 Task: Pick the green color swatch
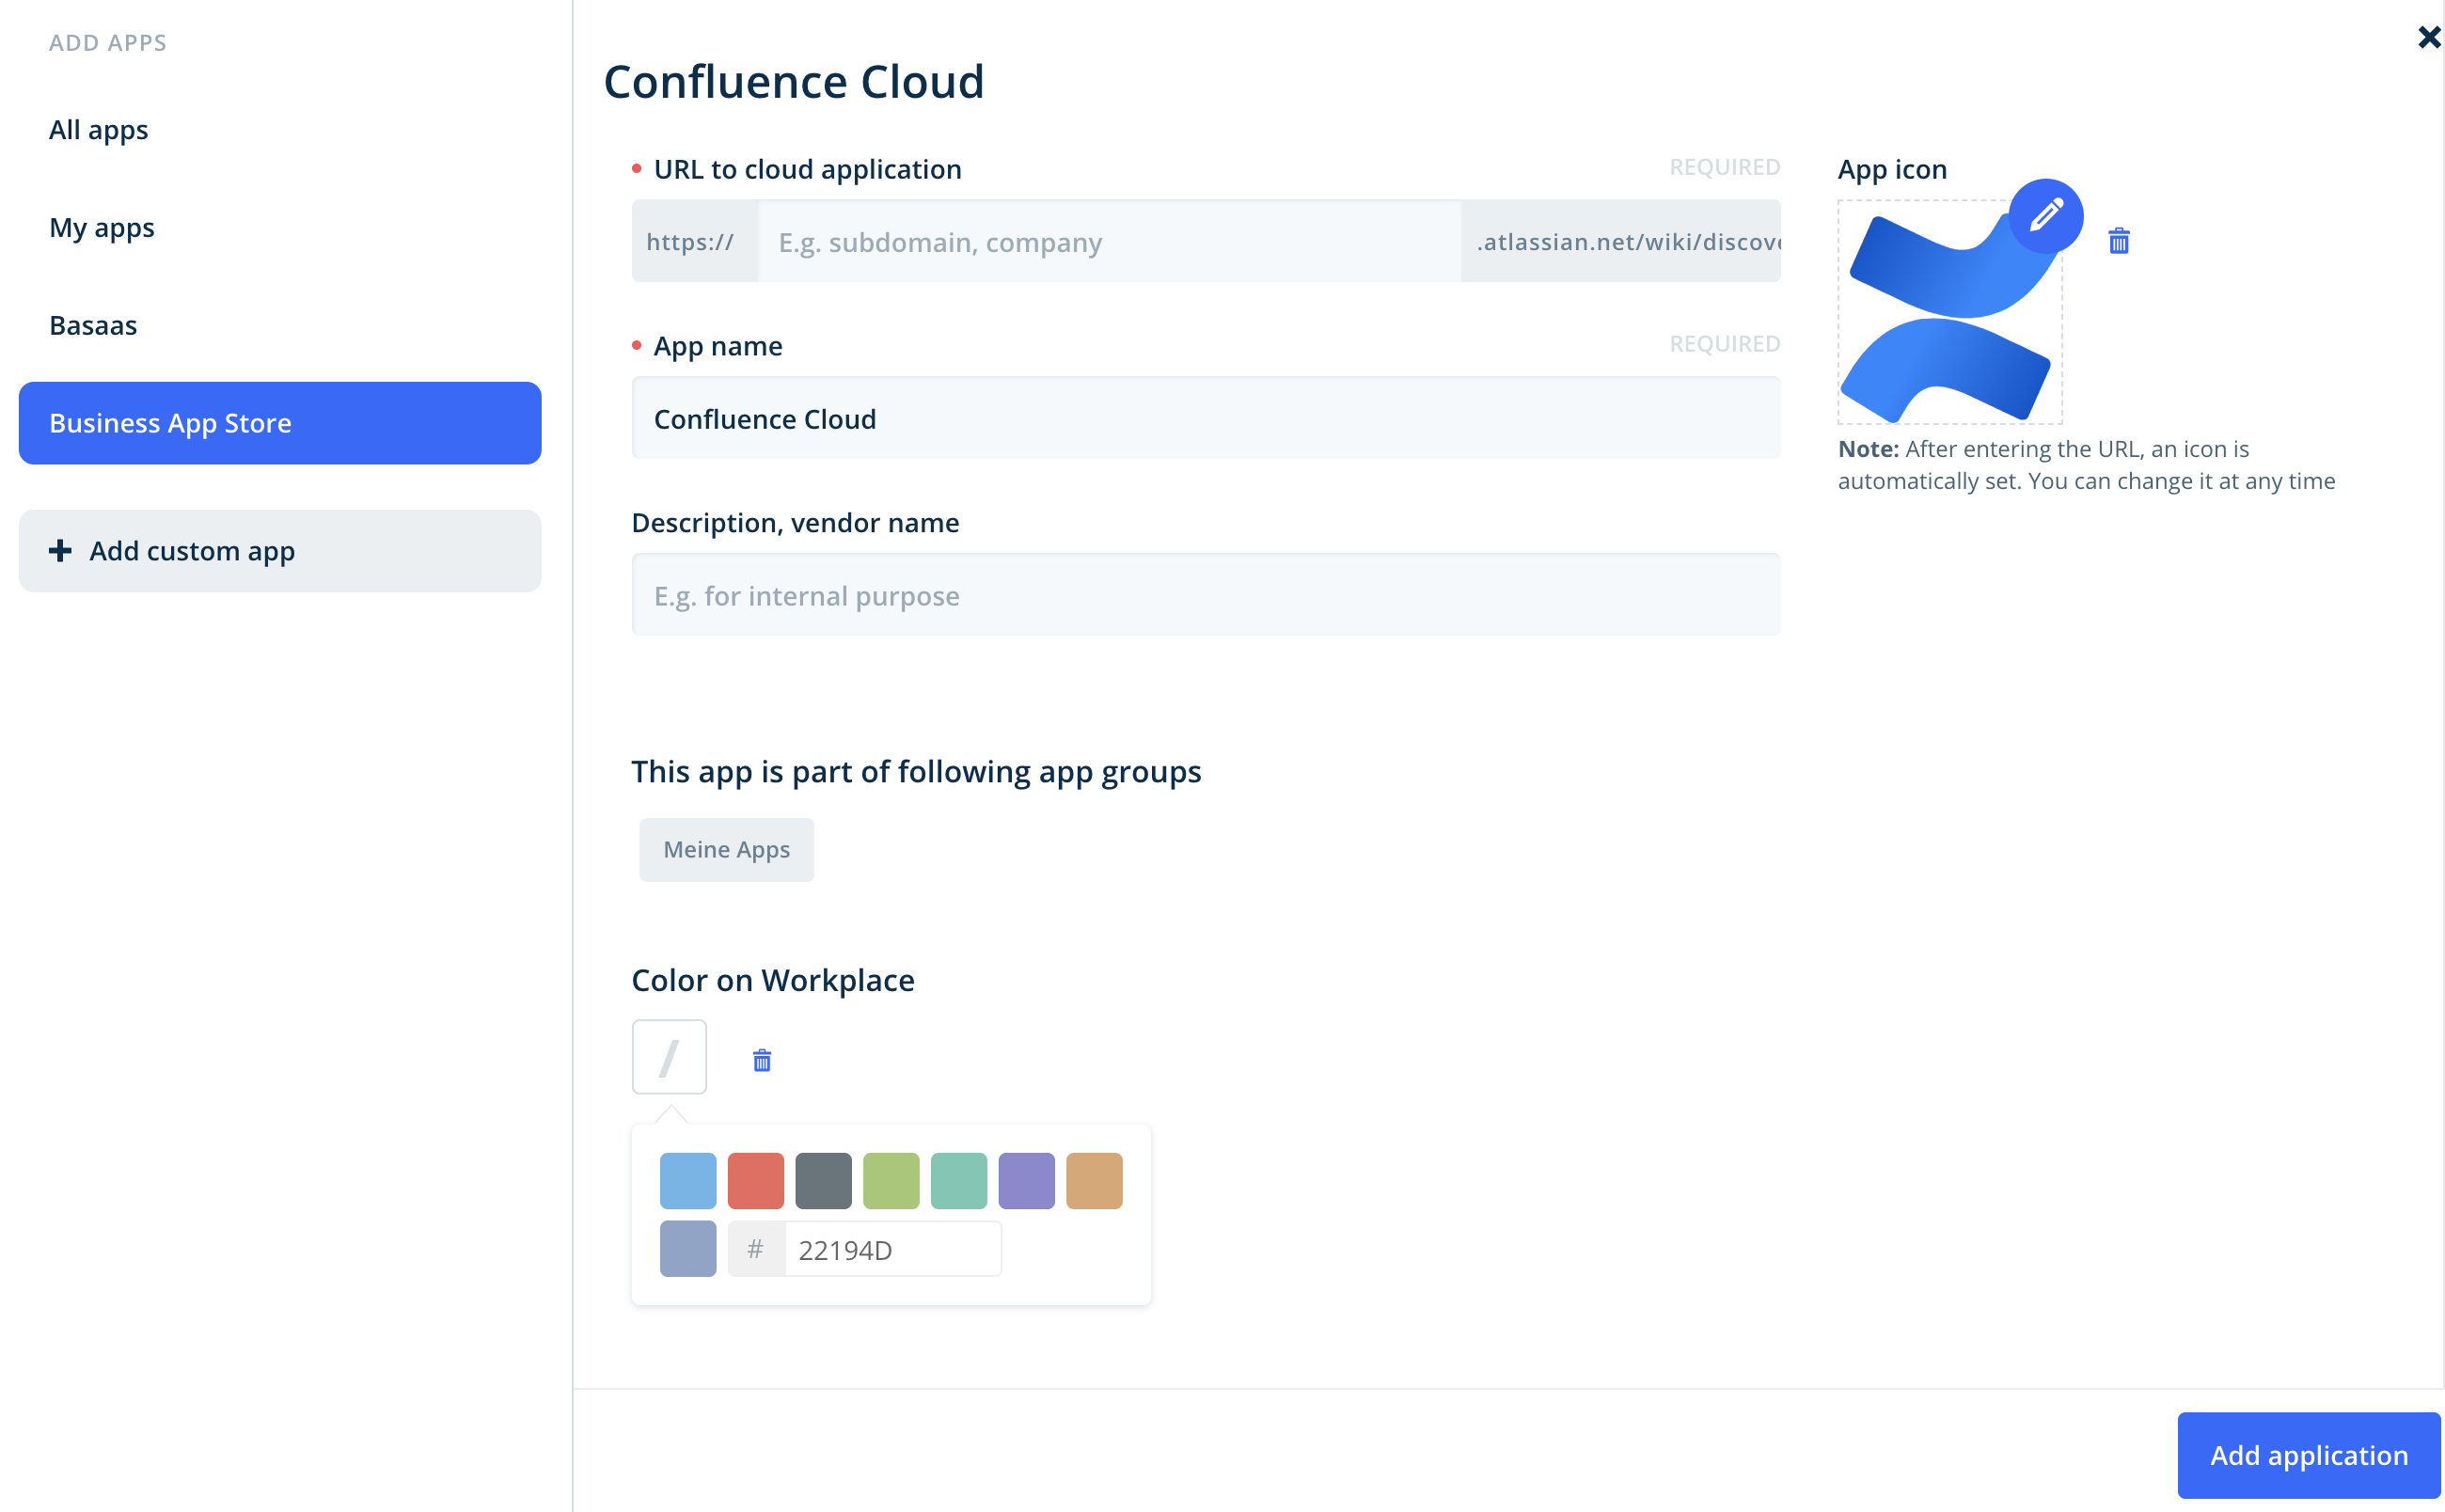891,1181
